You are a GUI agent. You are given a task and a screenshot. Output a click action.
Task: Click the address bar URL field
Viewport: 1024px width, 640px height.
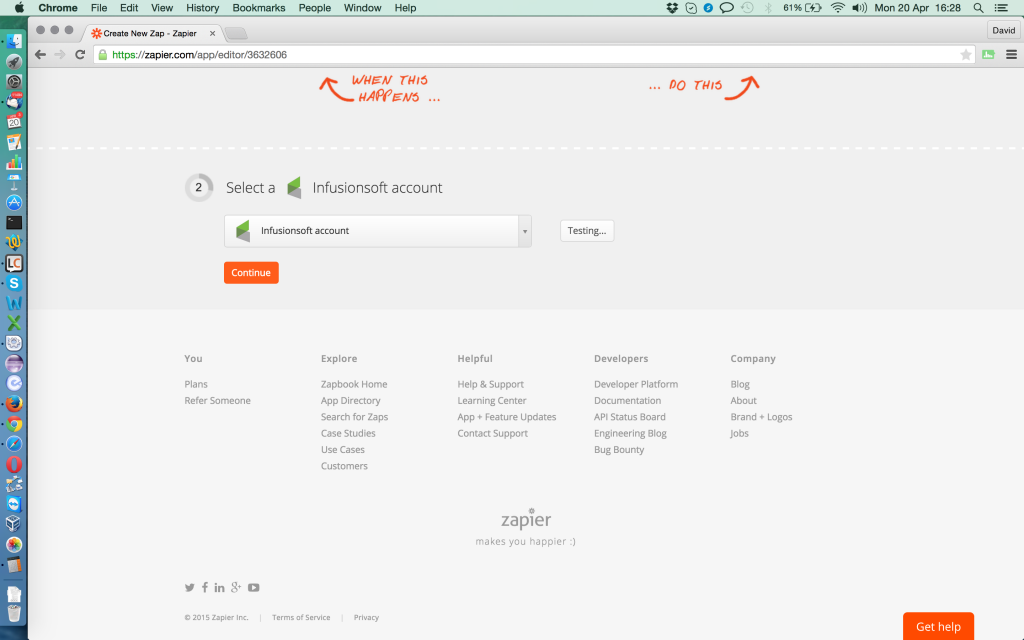tap(533, 55)
